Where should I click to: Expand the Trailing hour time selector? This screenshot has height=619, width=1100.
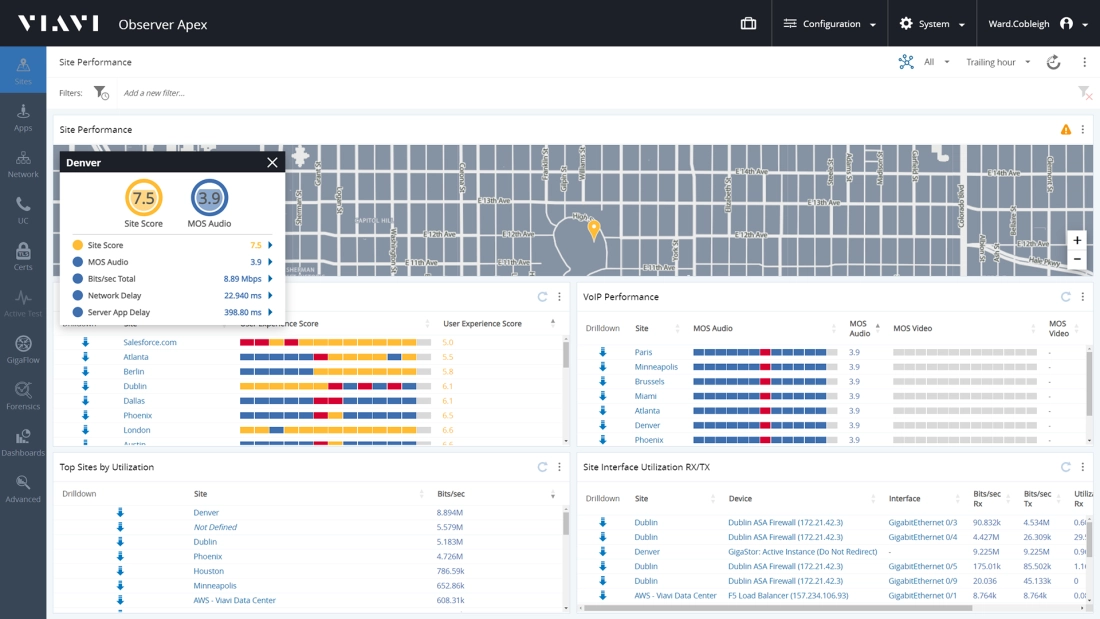tap(997, 62)
